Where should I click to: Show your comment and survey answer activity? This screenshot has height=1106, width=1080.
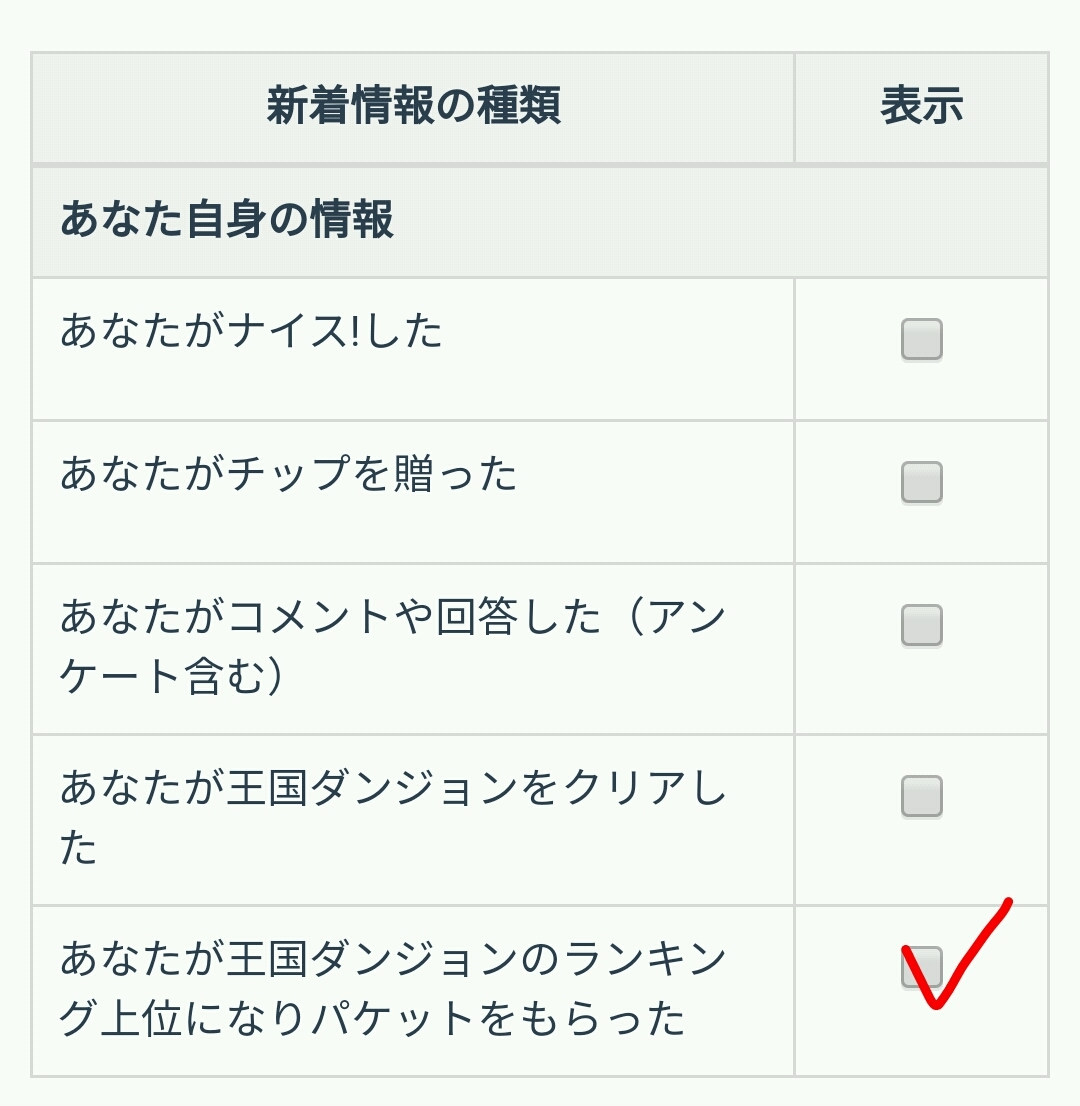coord(921,626)
